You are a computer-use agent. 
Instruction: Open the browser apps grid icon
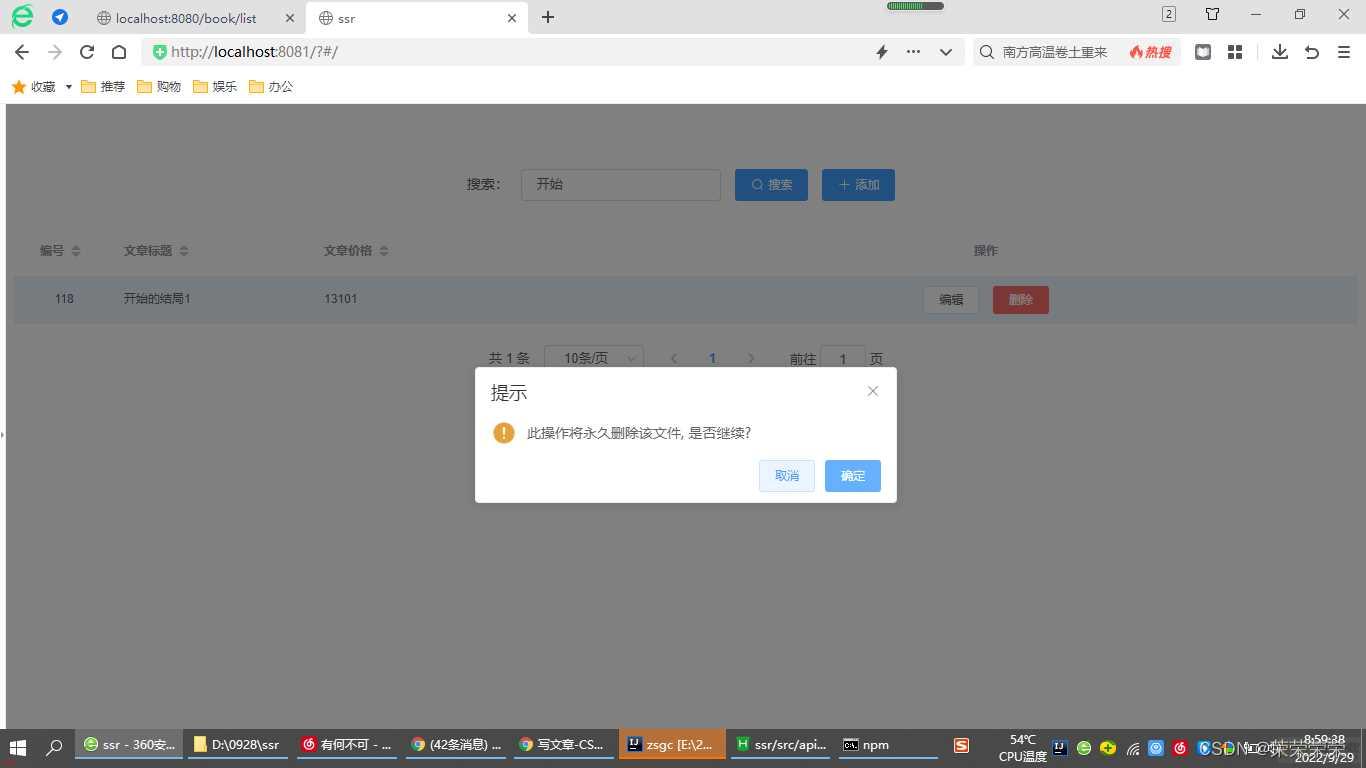click(x=1235, y=52)
